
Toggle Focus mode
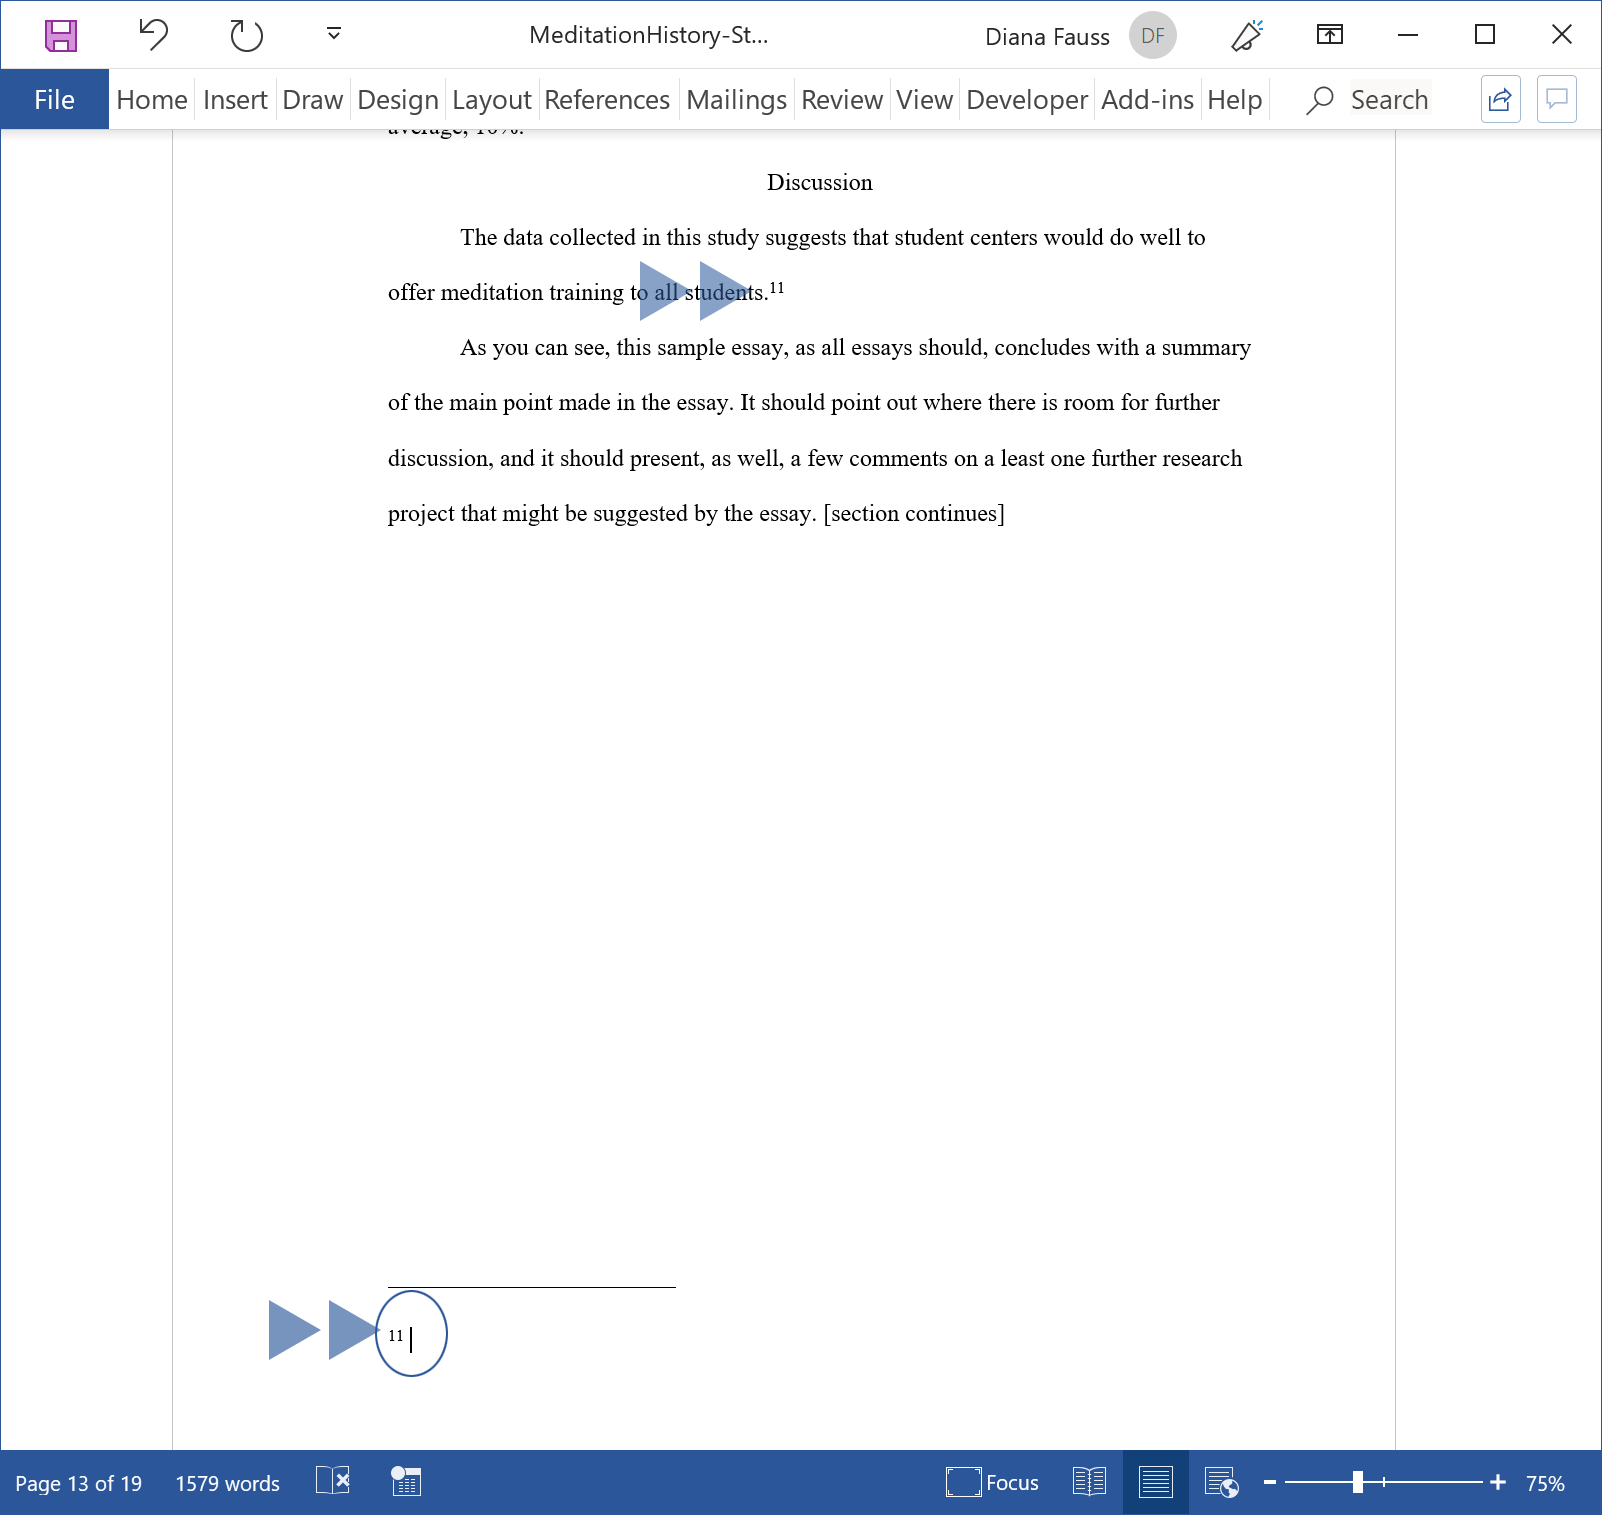992,1482
